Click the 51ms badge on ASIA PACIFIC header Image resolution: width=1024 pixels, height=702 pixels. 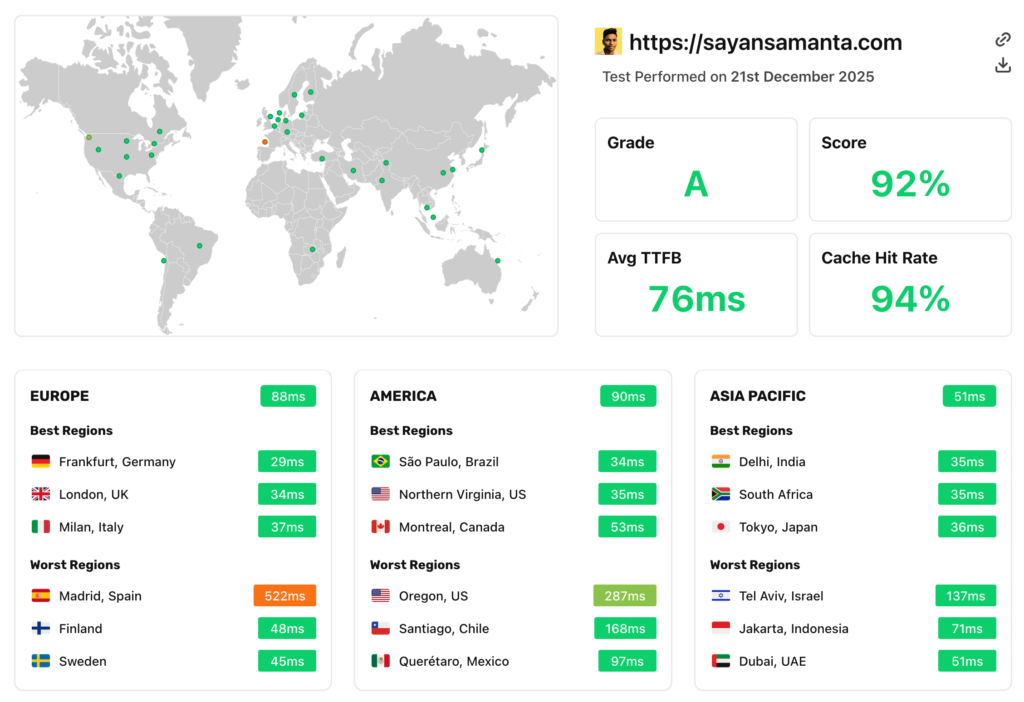click(x=967, y=396)
